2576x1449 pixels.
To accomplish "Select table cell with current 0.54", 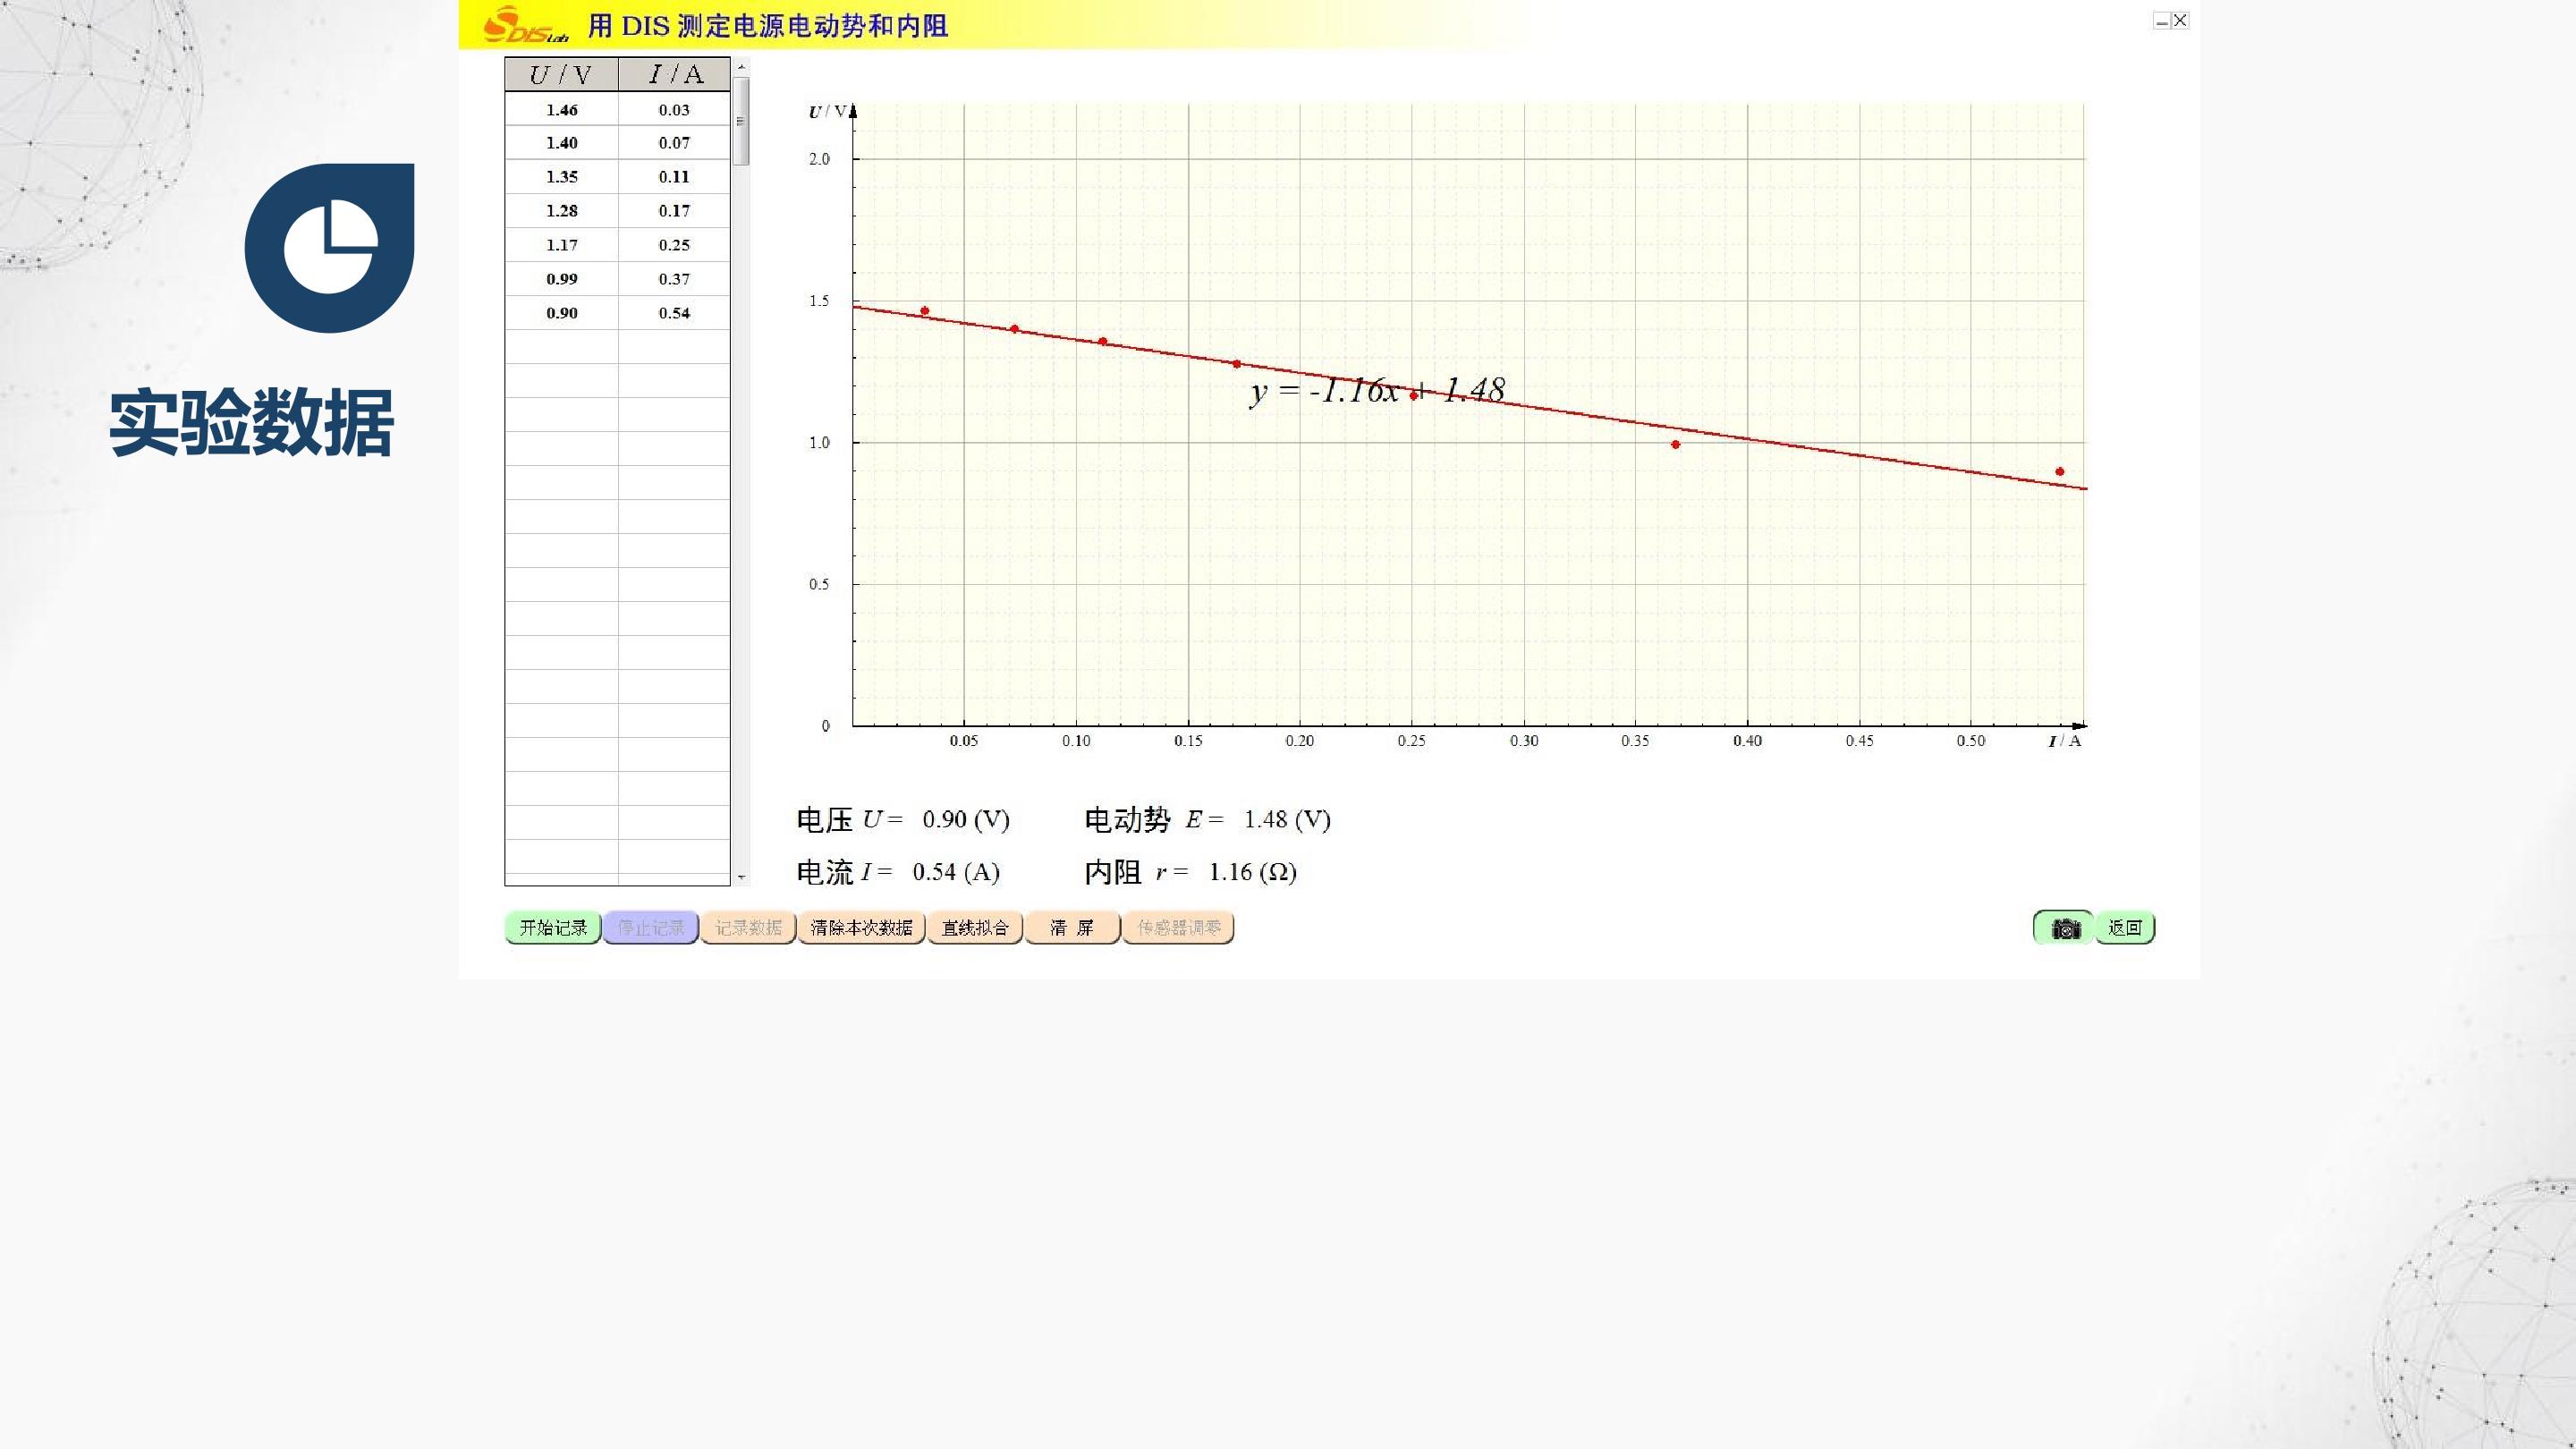I will coord(675,313).
